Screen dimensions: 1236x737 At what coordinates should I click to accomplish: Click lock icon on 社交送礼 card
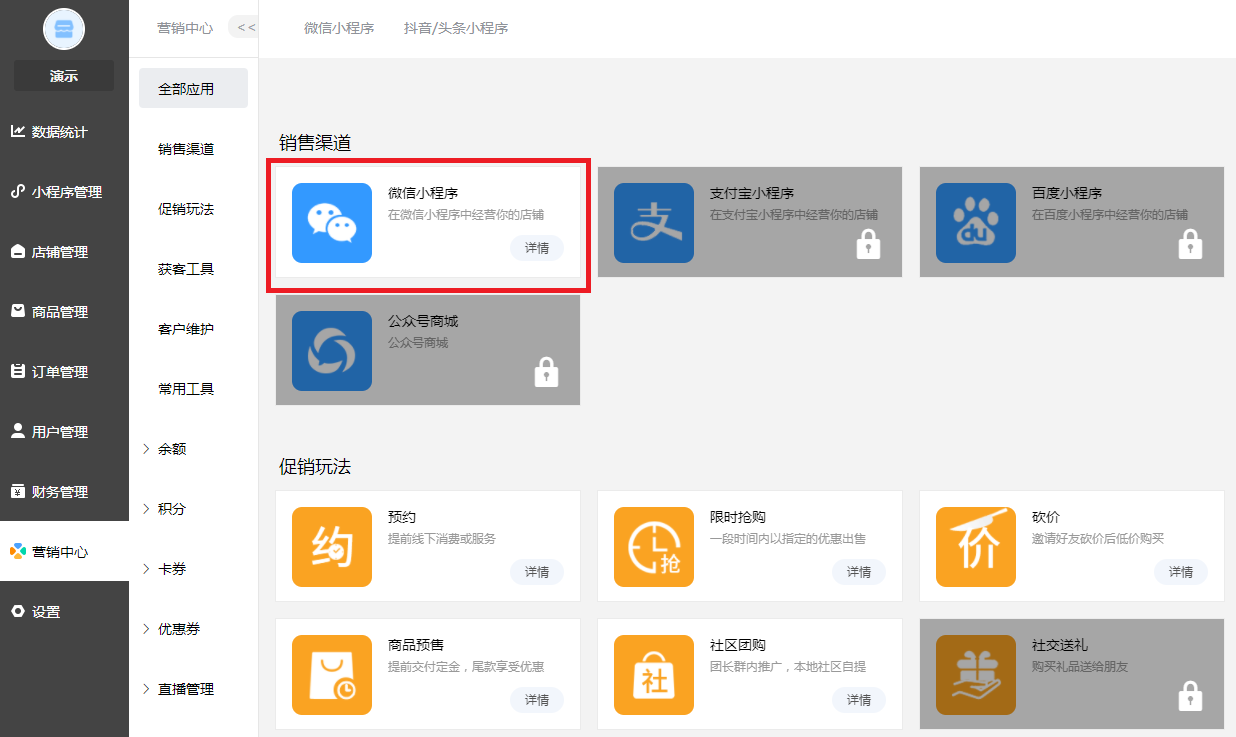[x=1190, y=696]
